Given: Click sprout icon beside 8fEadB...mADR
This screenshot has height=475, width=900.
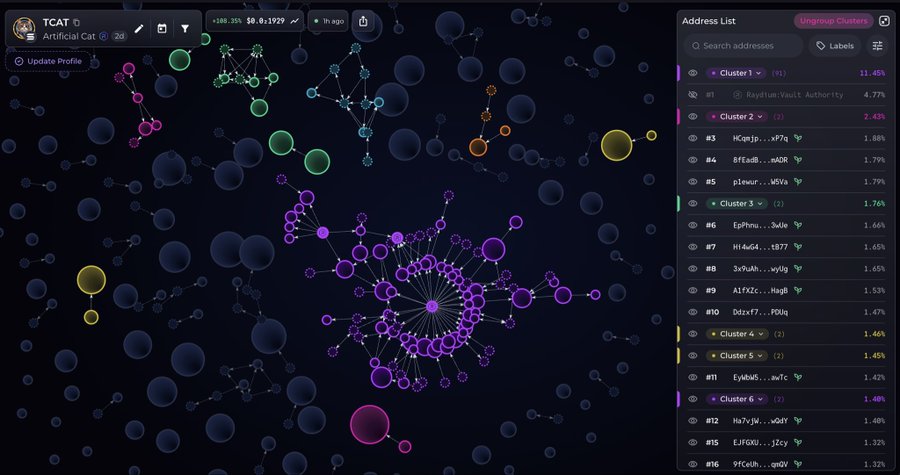Looking at the screenshot, I should pyautogui.click(x=797, y=160).
